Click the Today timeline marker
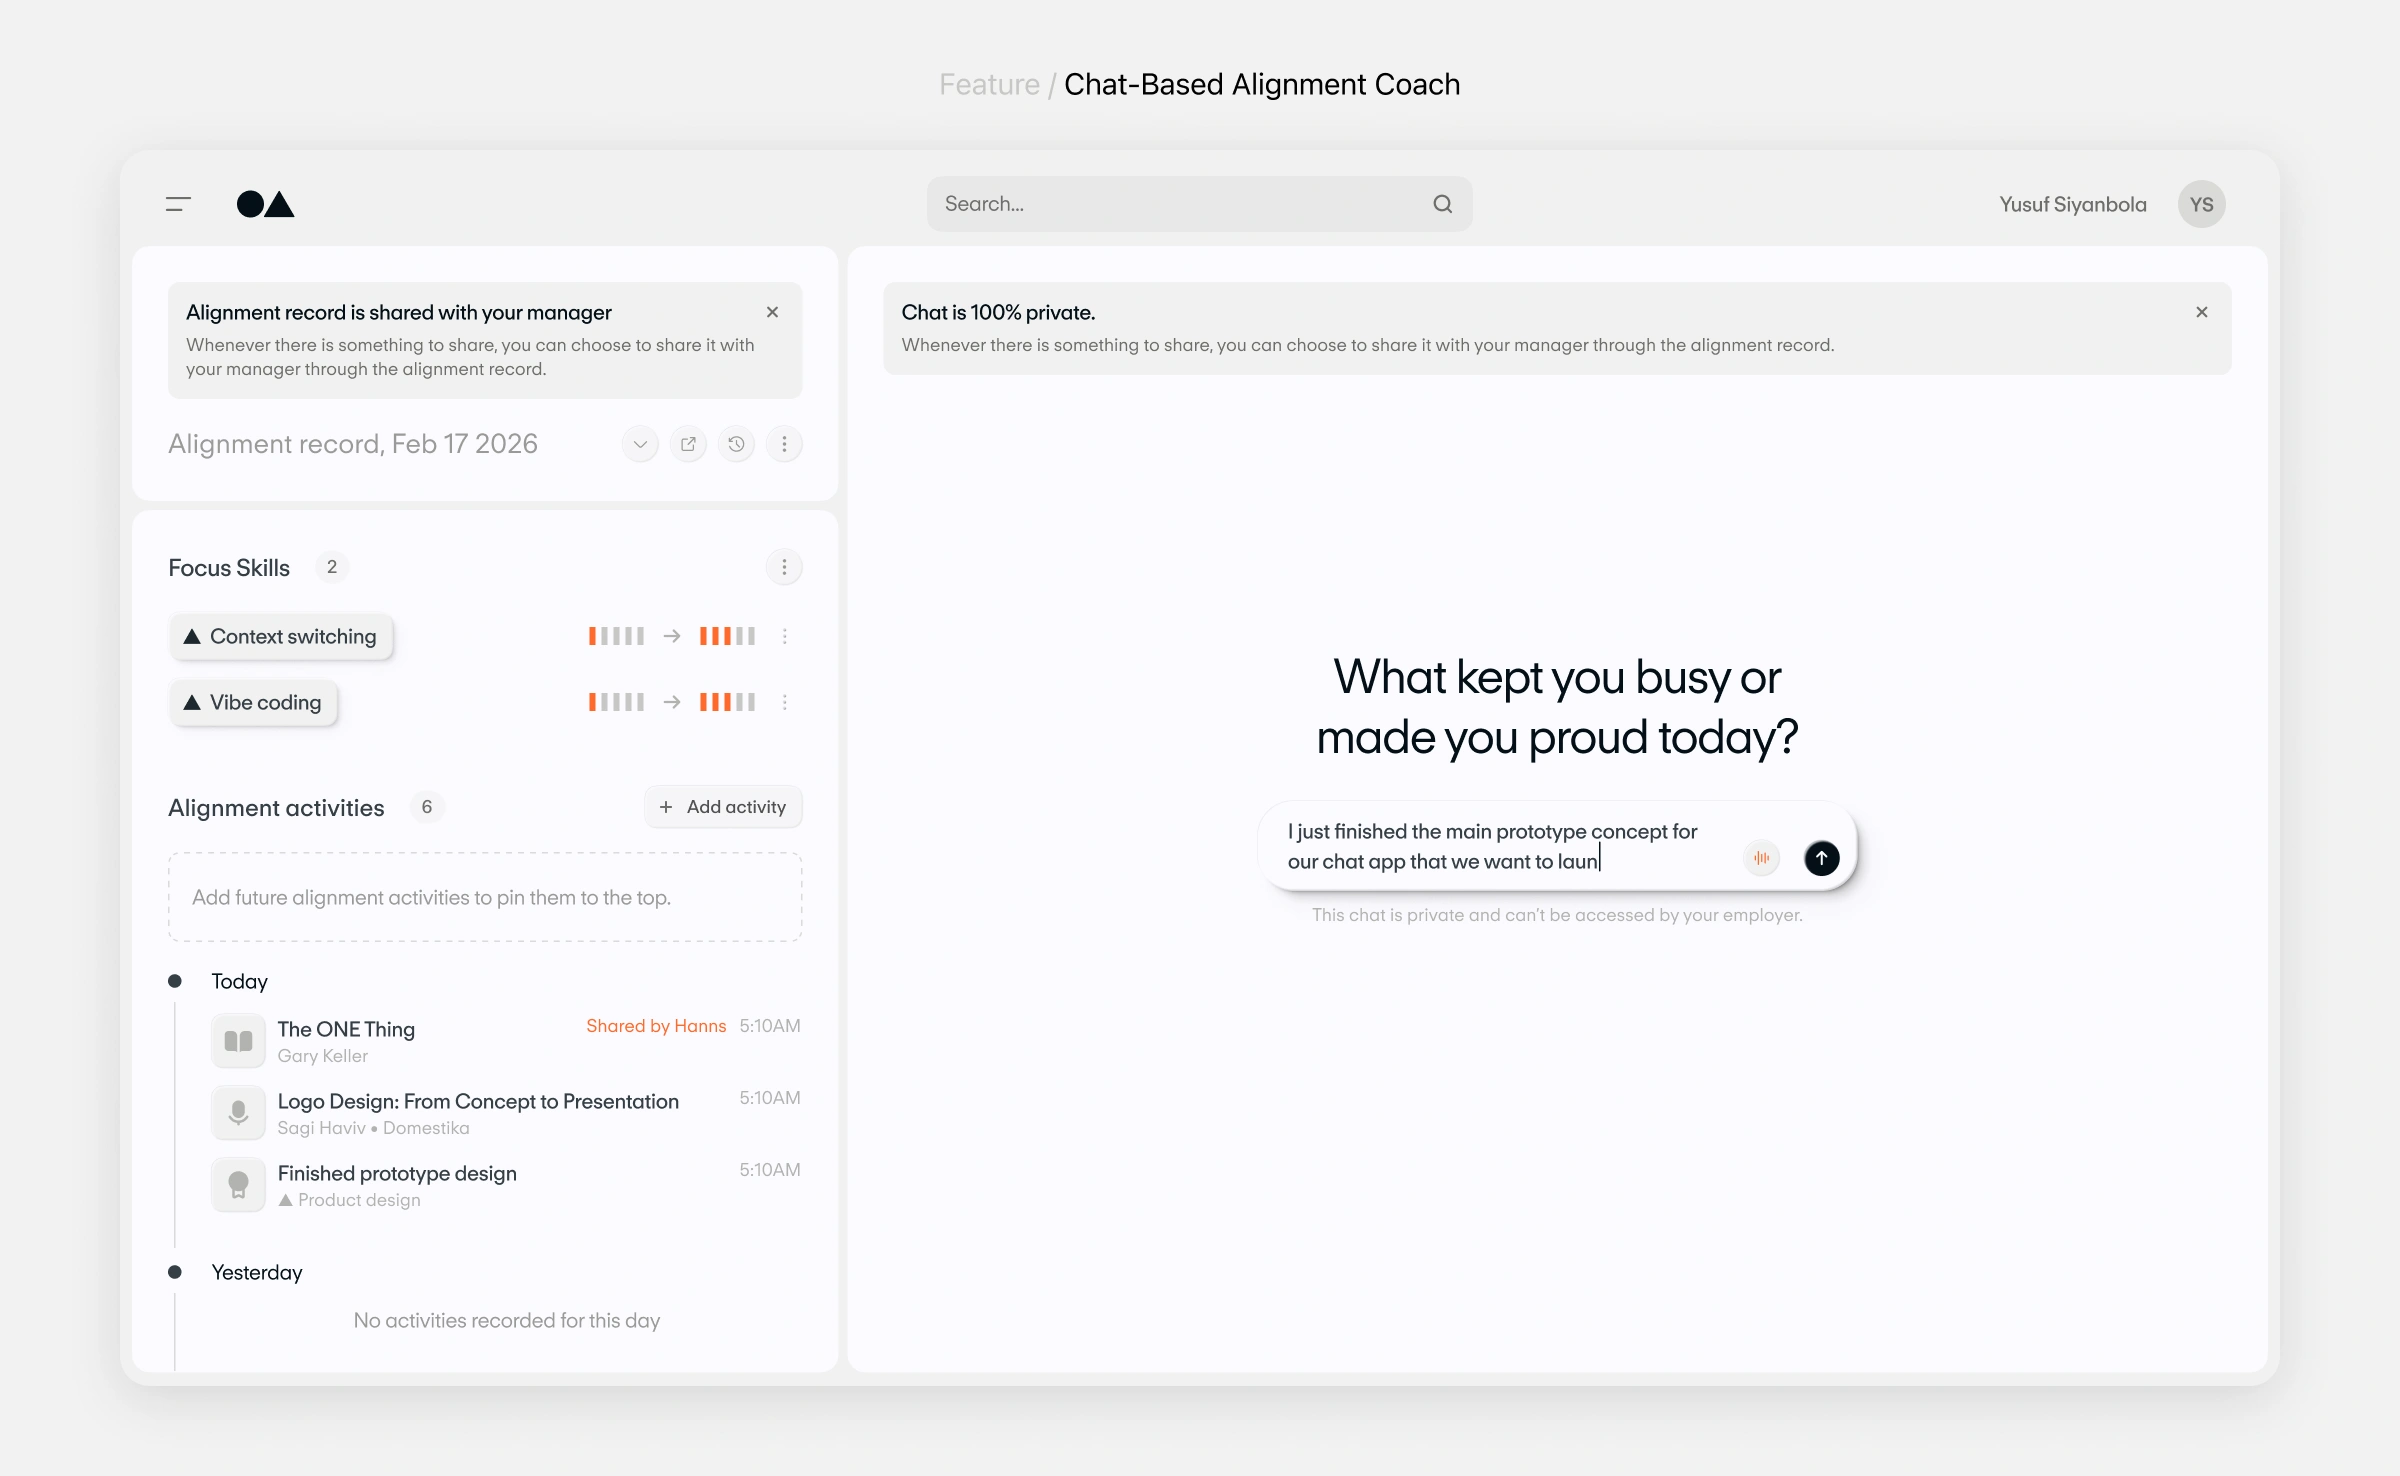Image resolution: width=2400 pixels, height=1476 pixels. (x=175, y=981)
